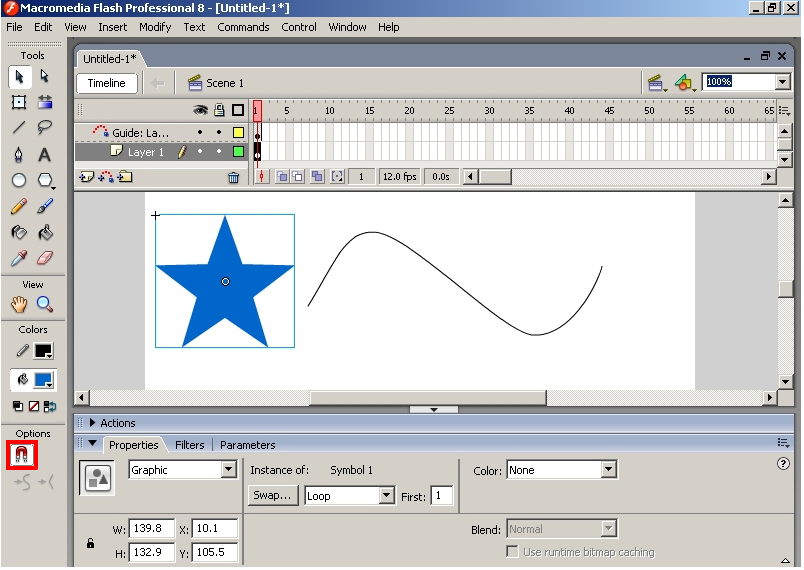Viewport: 804px width, 570px height.
Task: Toggle the Snap to Objects magnet option
Action: pyautogui.click(x=22, y=455)
